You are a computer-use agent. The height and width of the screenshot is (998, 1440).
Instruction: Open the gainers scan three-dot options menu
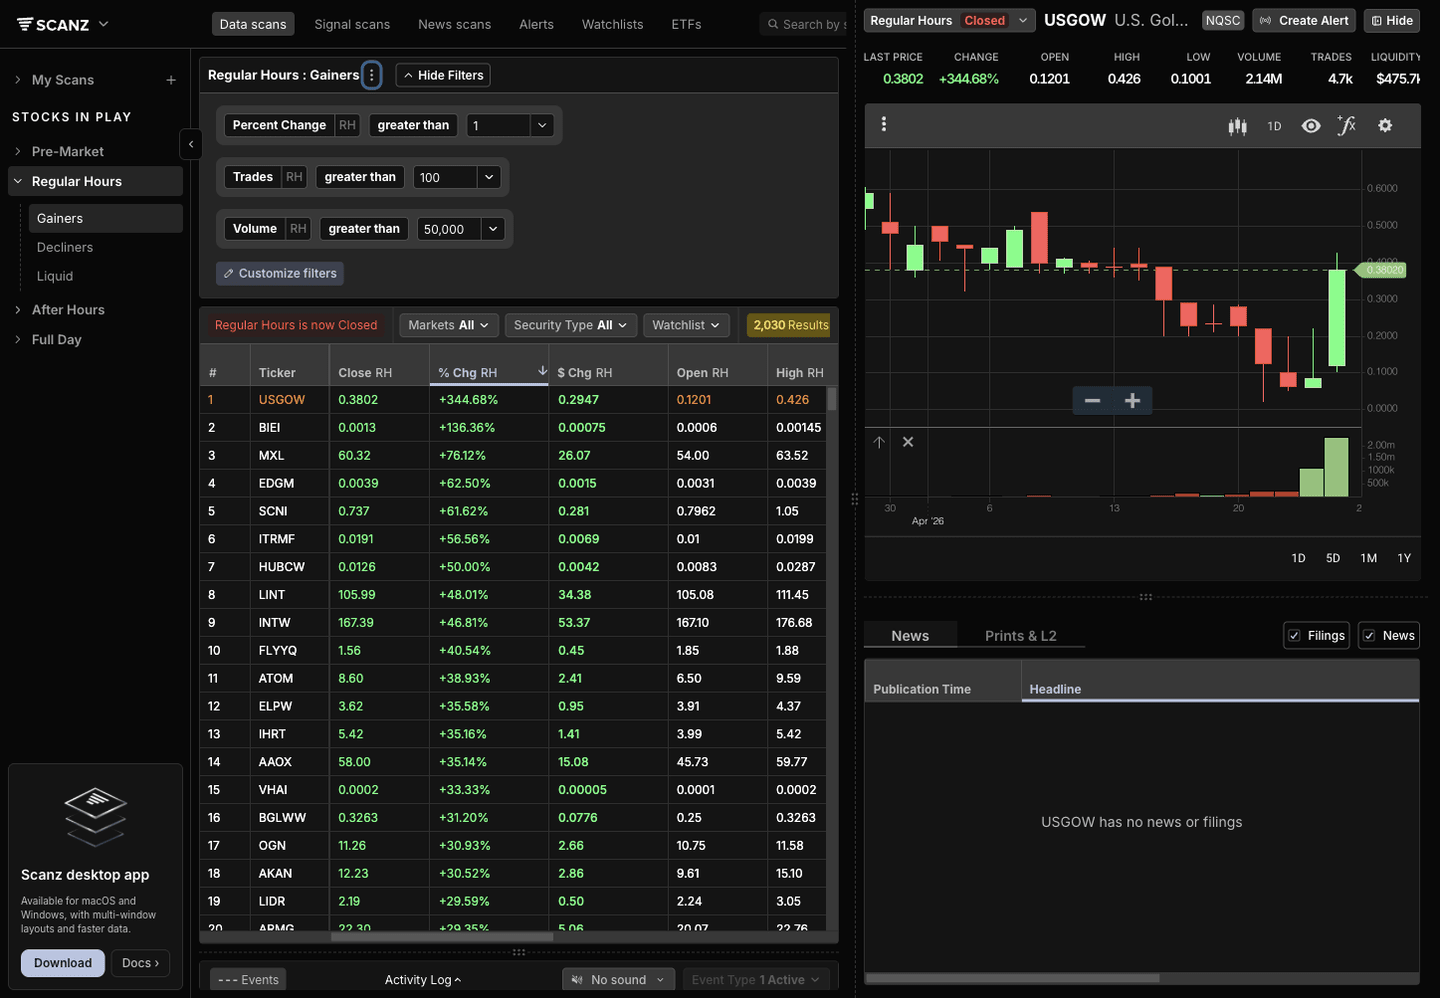tap(371, 75)
